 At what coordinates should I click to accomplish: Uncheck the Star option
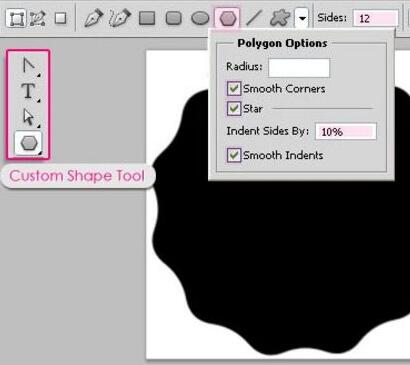tap(234, 109)
